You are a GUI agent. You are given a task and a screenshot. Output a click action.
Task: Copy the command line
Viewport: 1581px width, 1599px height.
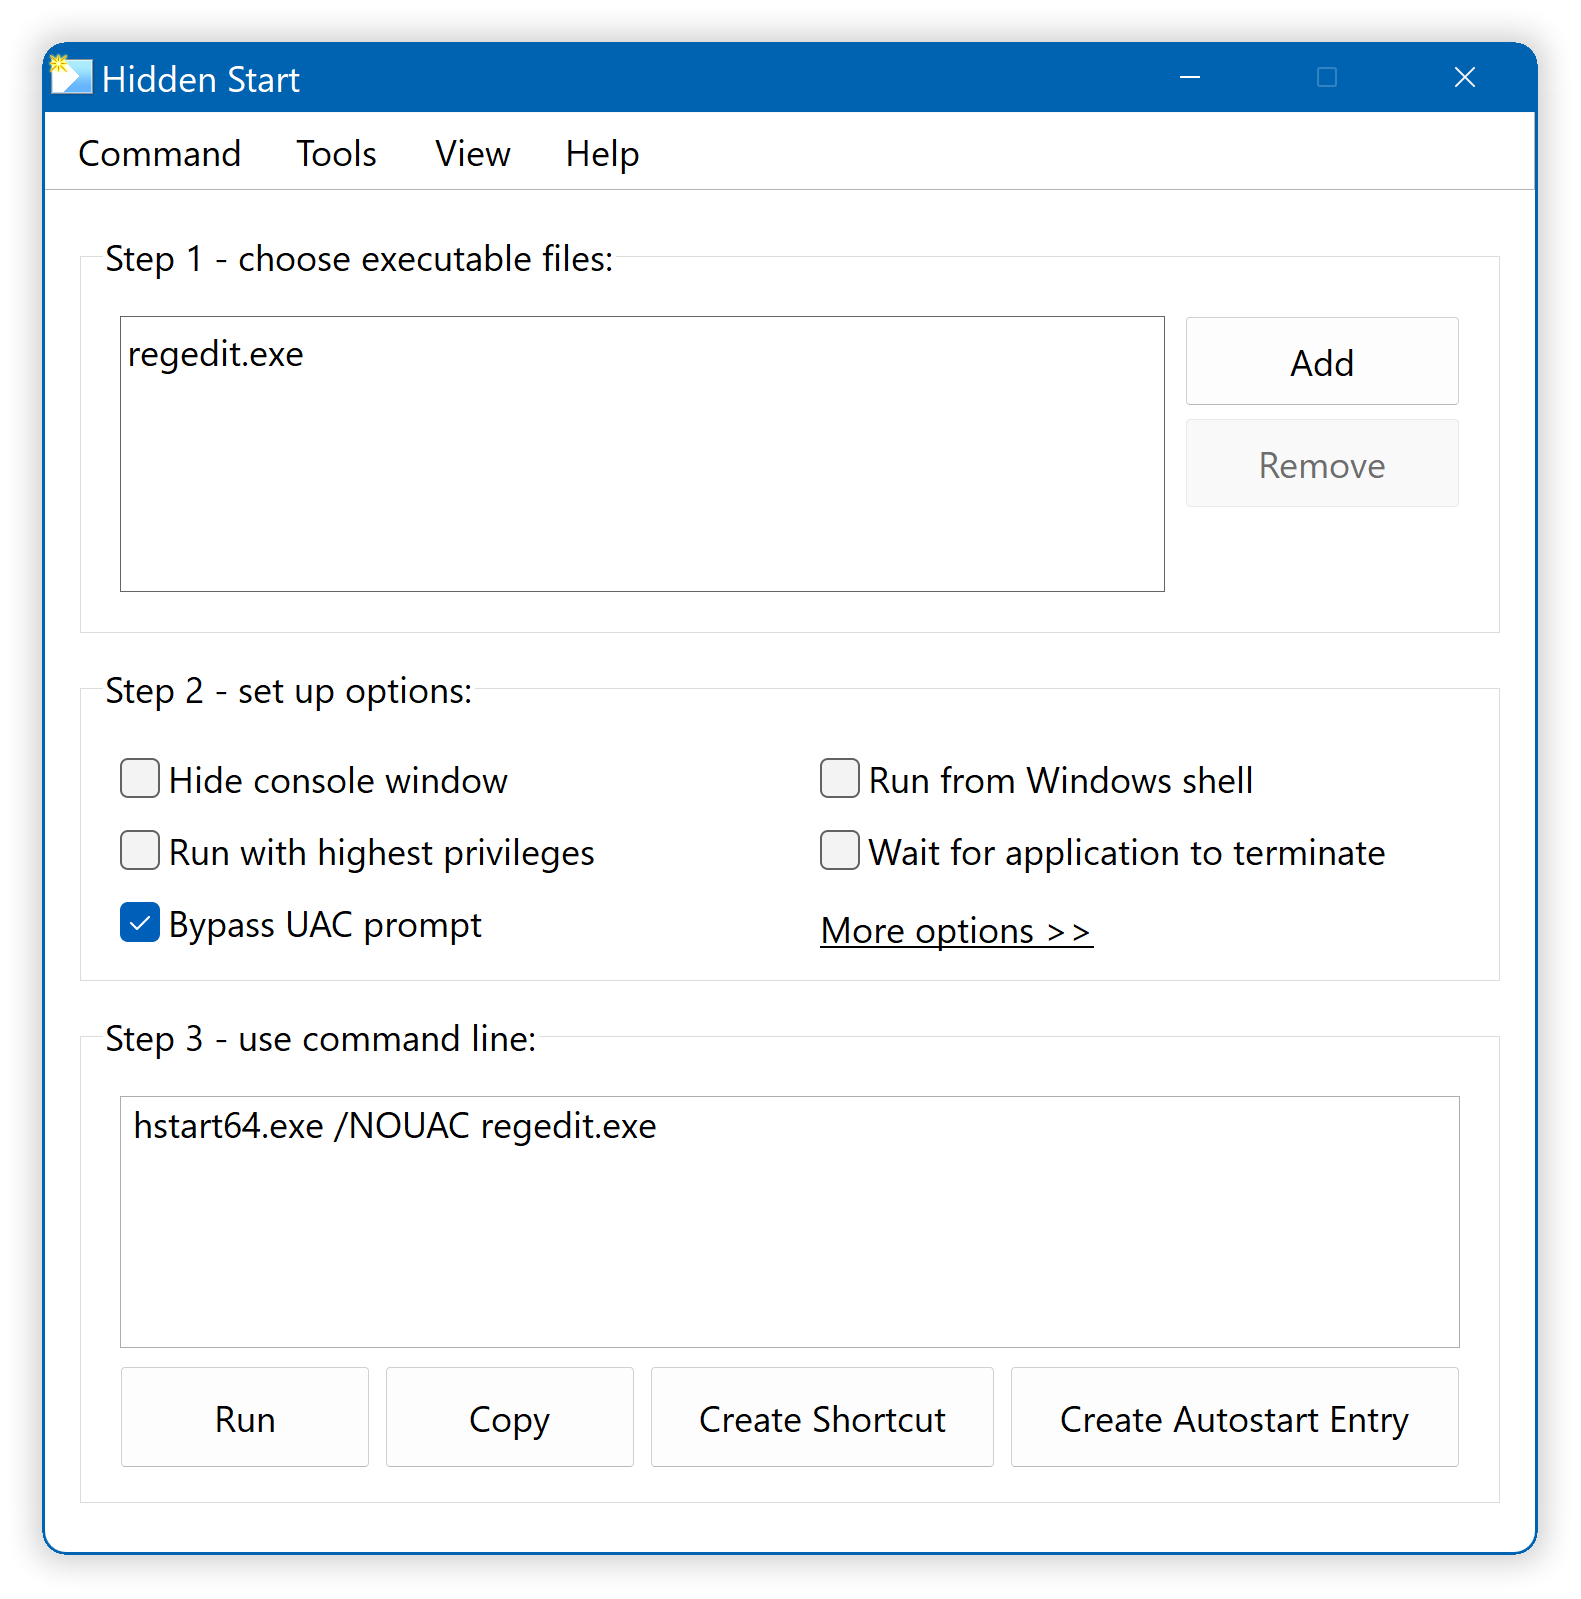[x=509, y=1418]
